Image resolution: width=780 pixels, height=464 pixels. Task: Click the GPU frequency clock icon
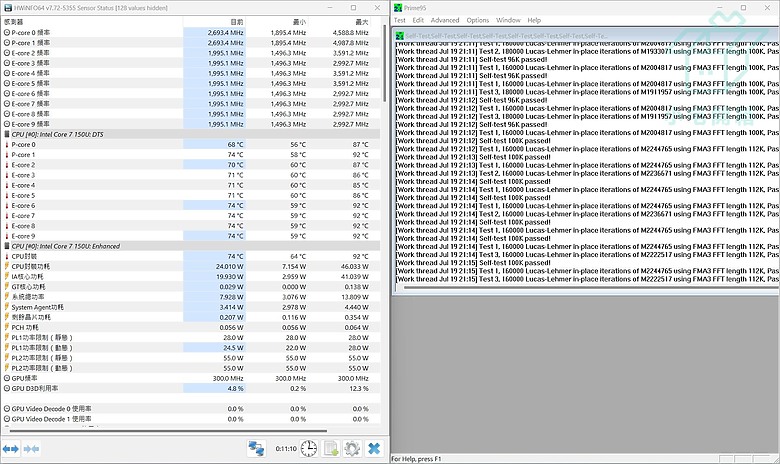pos(7,378)
